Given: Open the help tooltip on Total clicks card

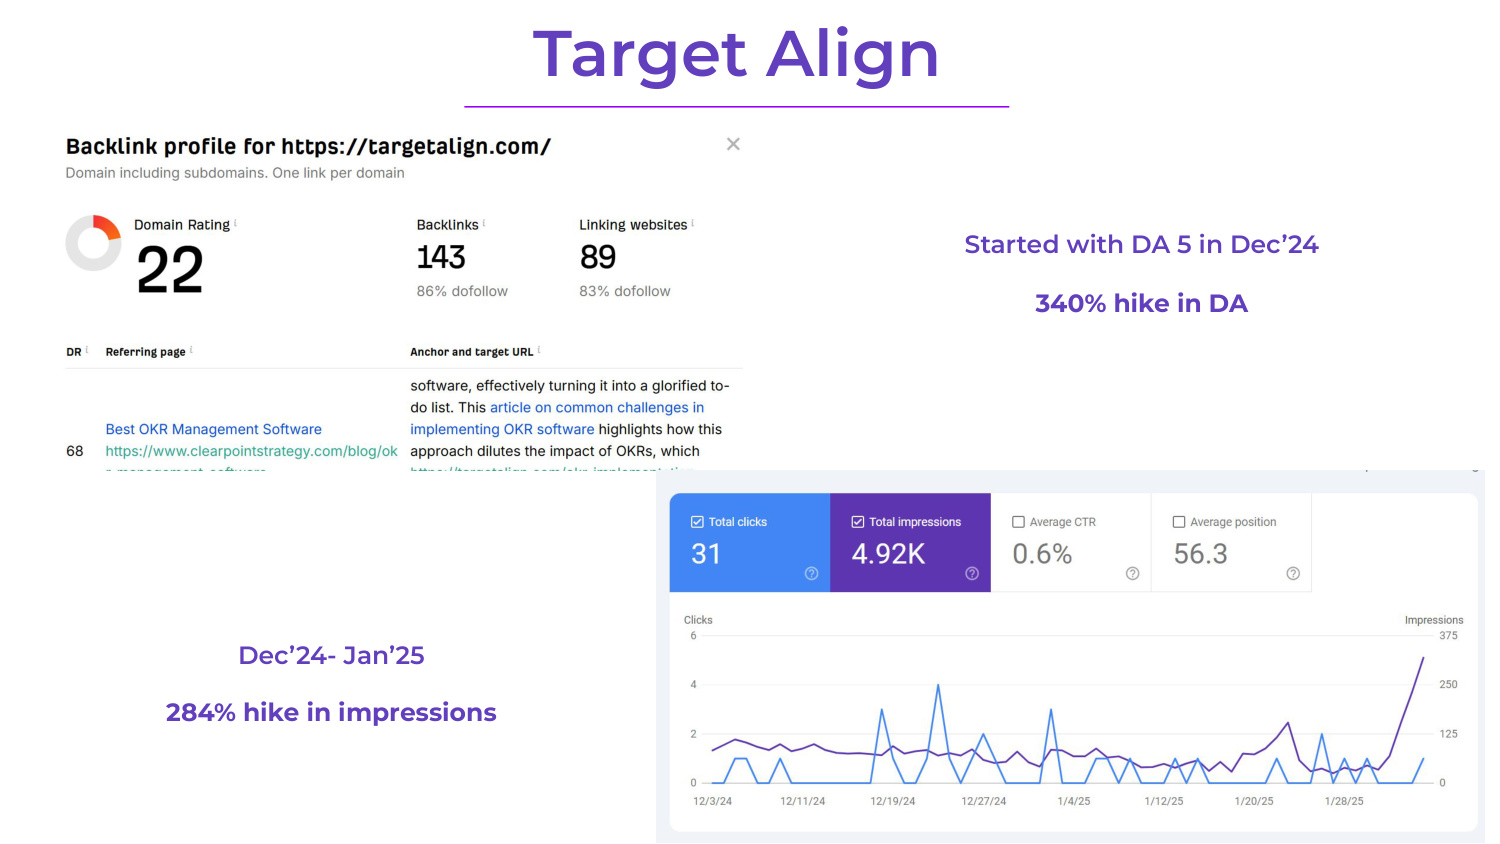Looking at the screenshot, I should (811, 572).
